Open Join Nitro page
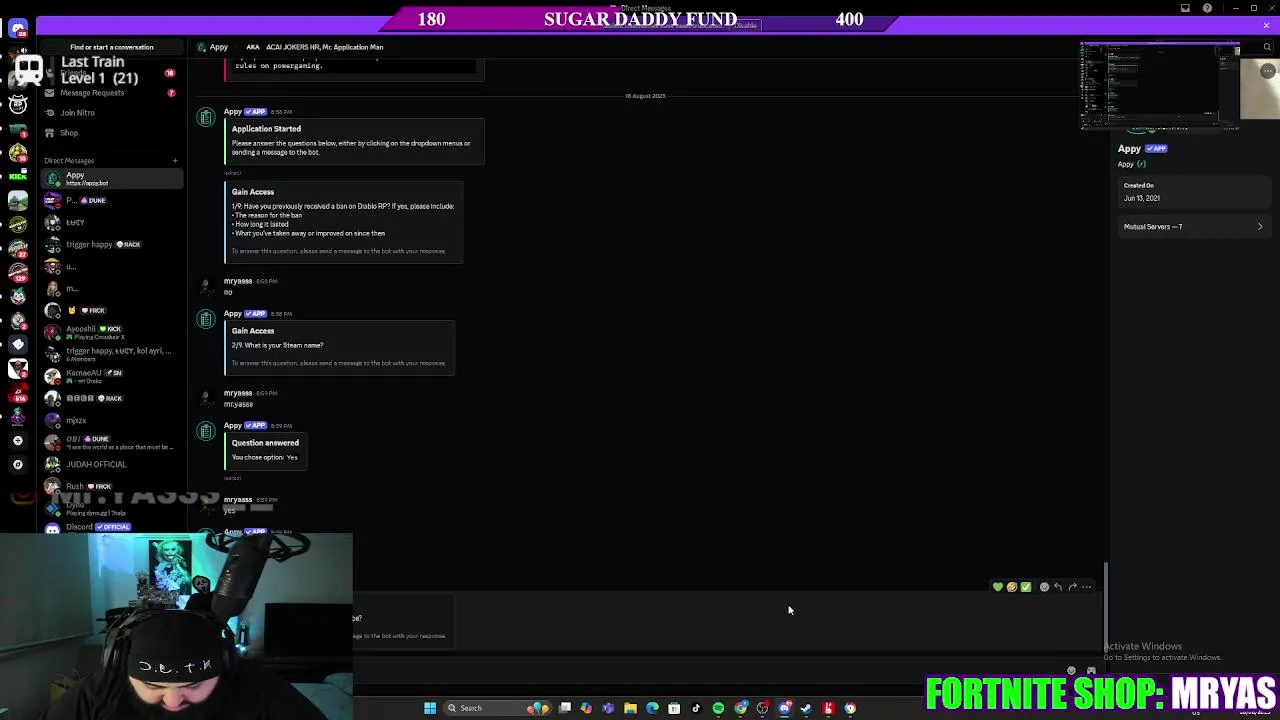The width and height of the screenshot is (1280, 720). [110, 113]
